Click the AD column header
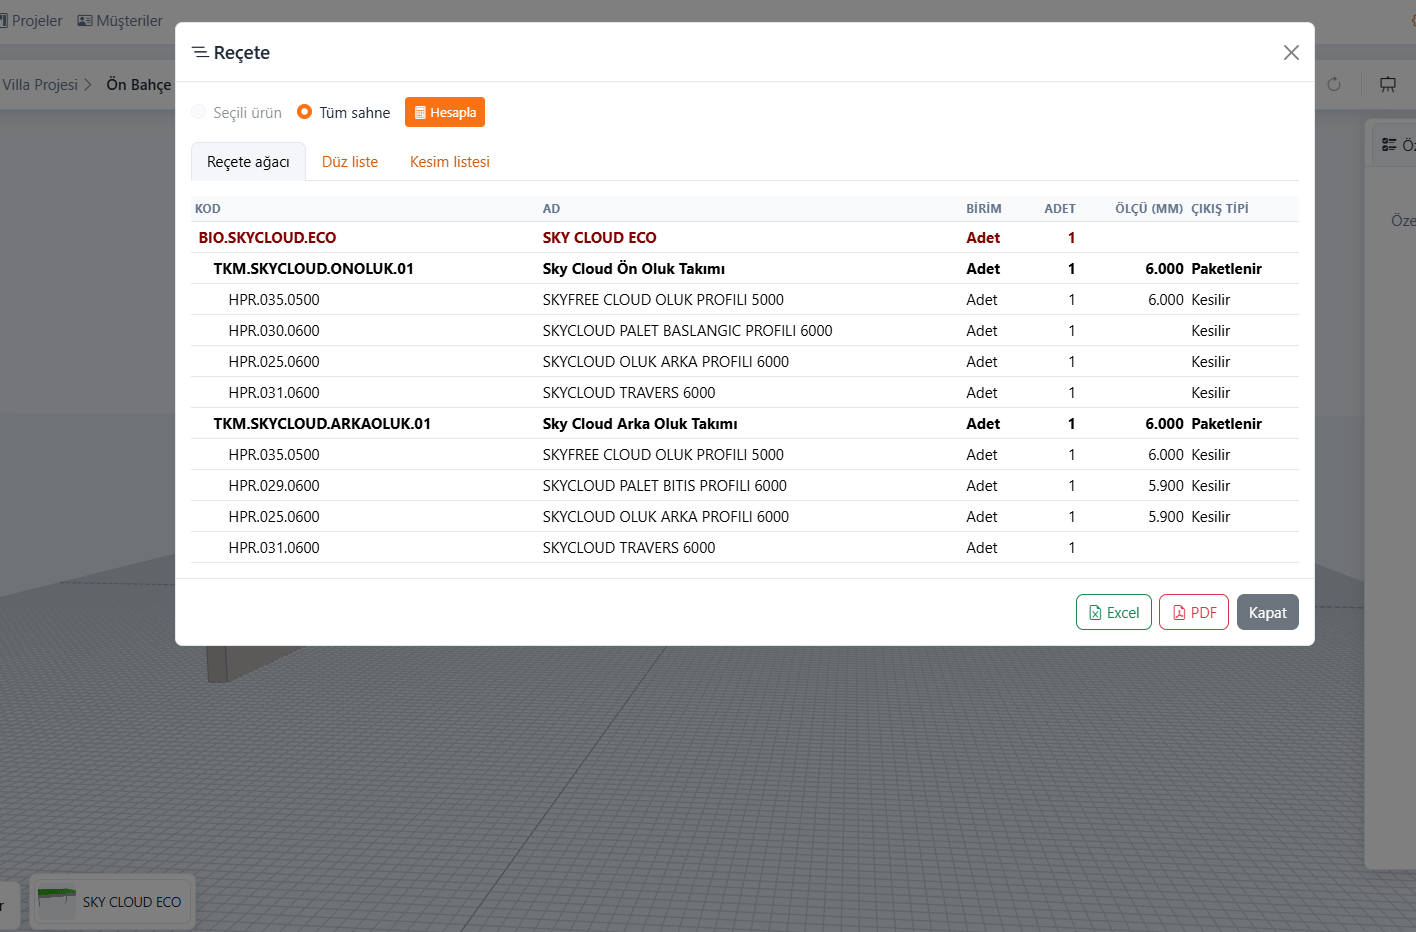 point(552,209)
